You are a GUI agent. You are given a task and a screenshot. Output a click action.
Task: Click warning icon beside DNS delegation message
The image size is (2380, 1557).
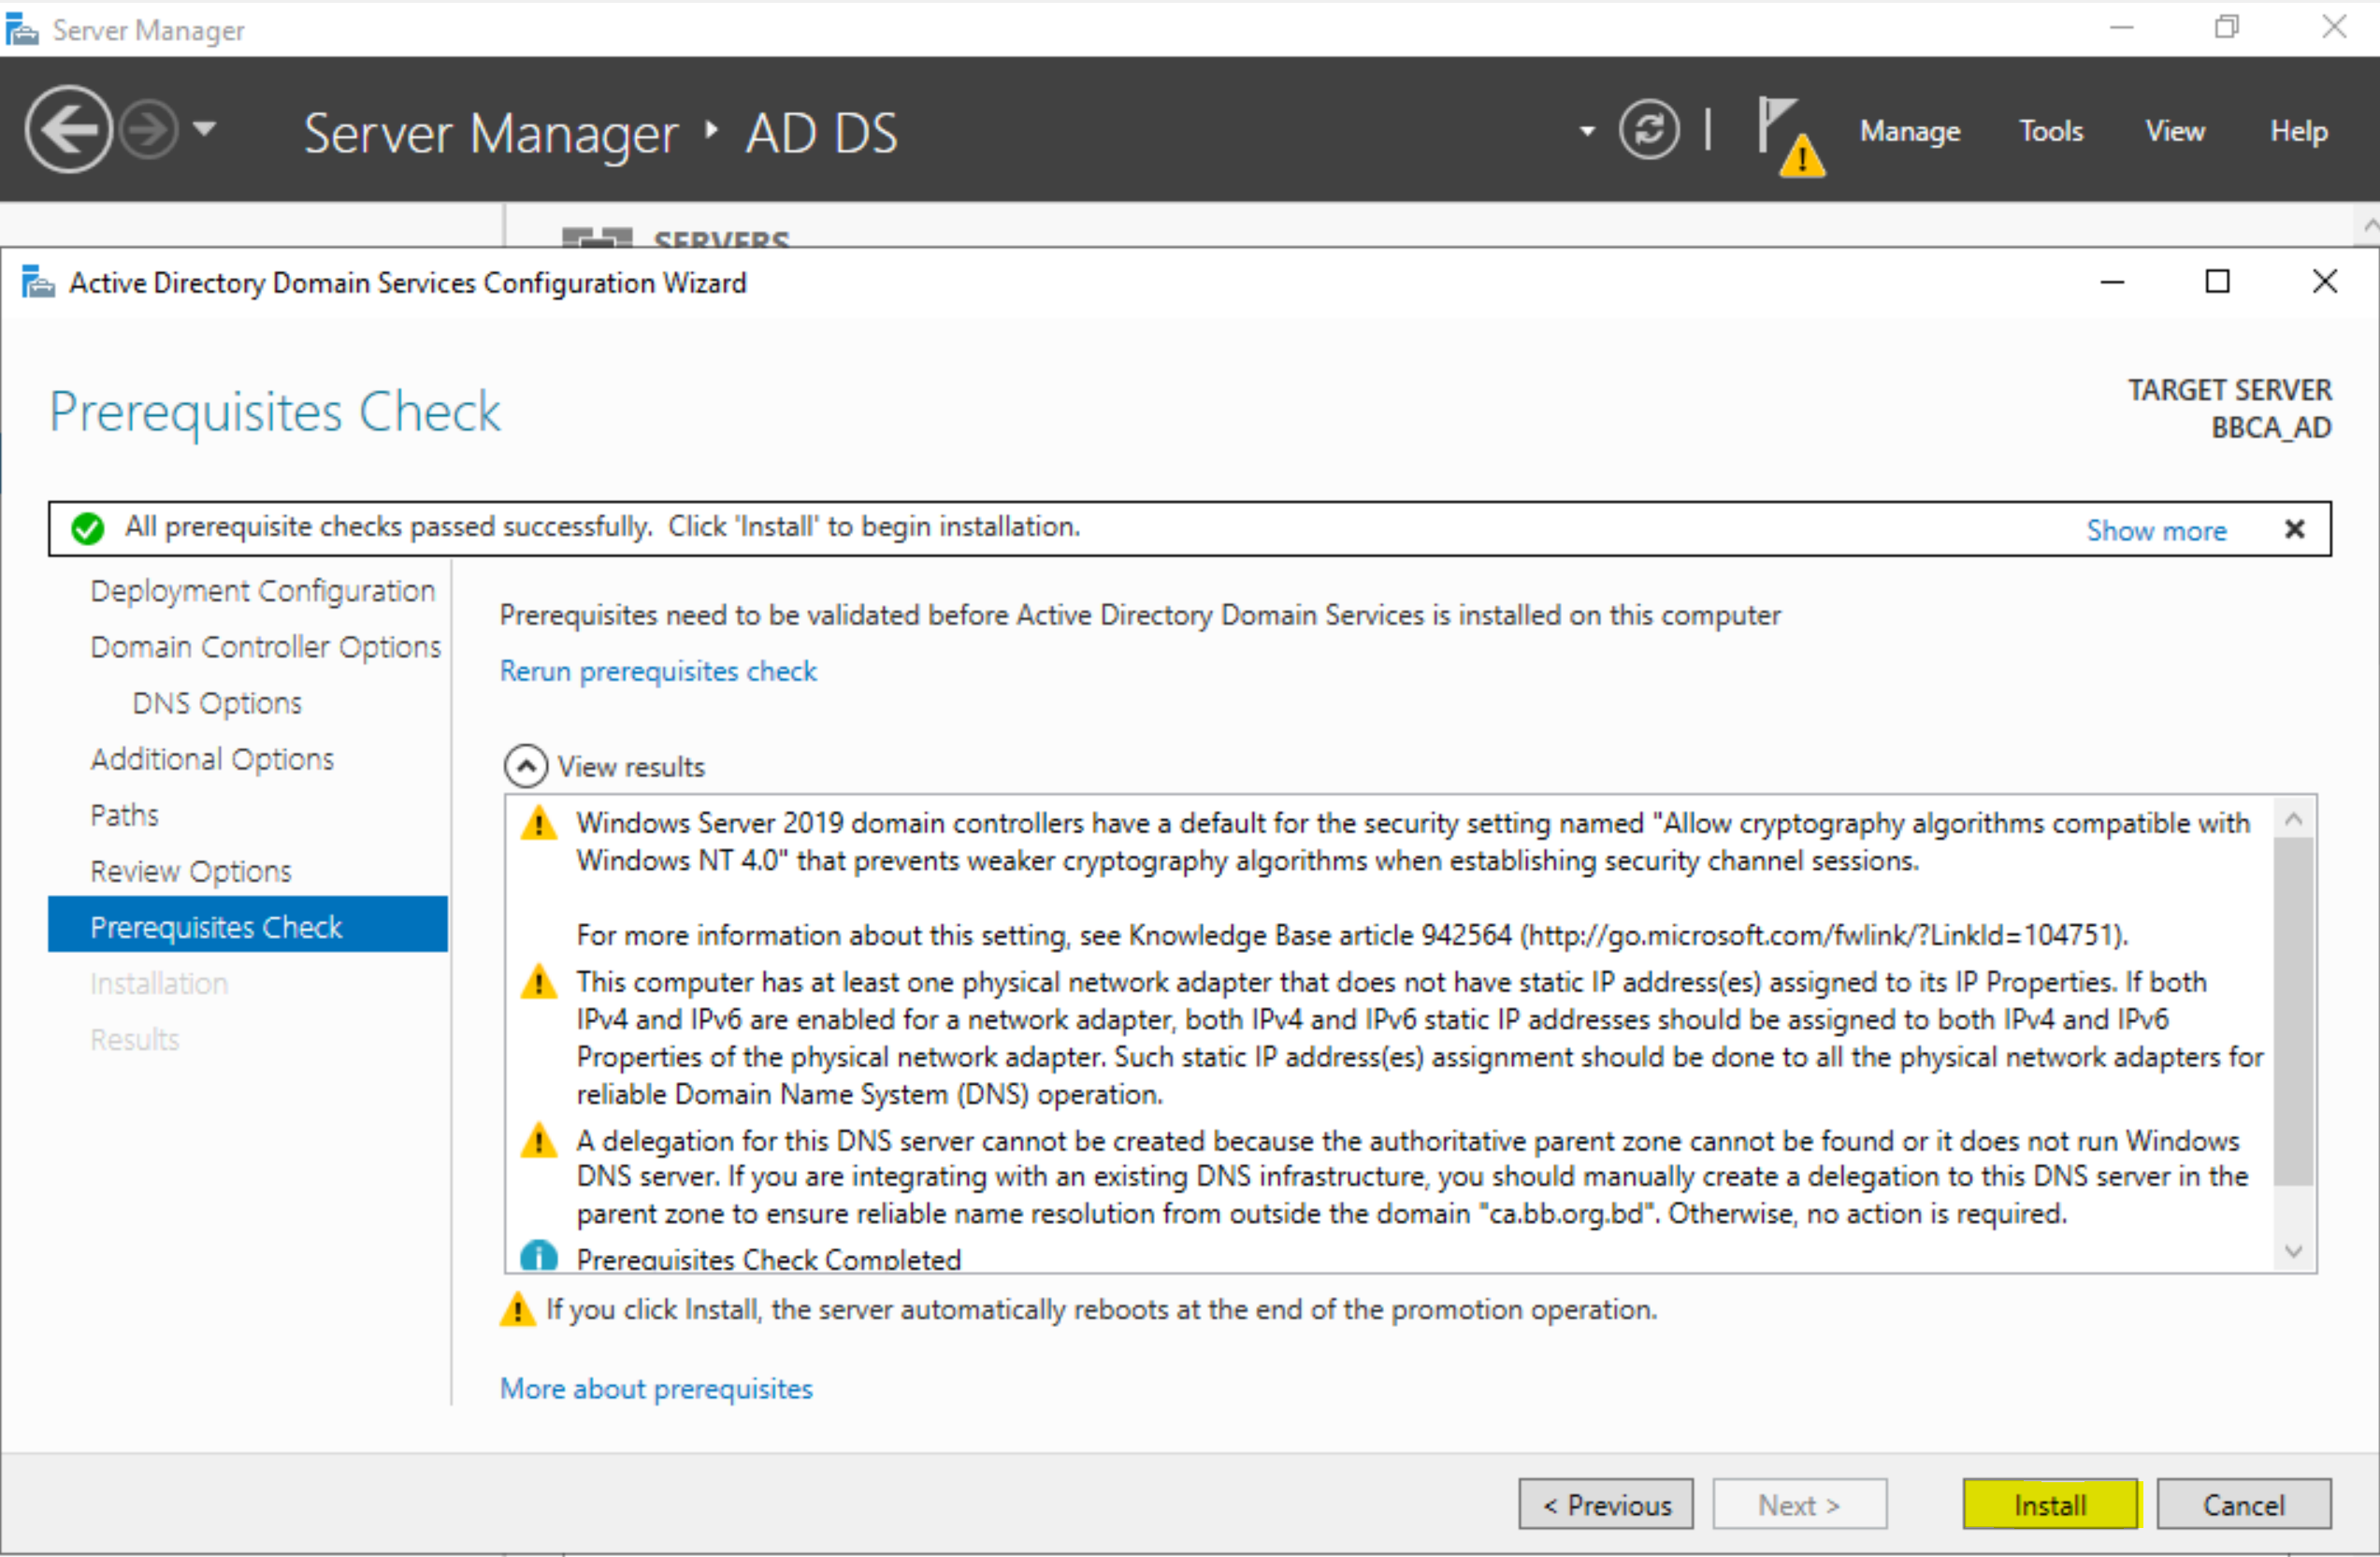click(539, 1140)
